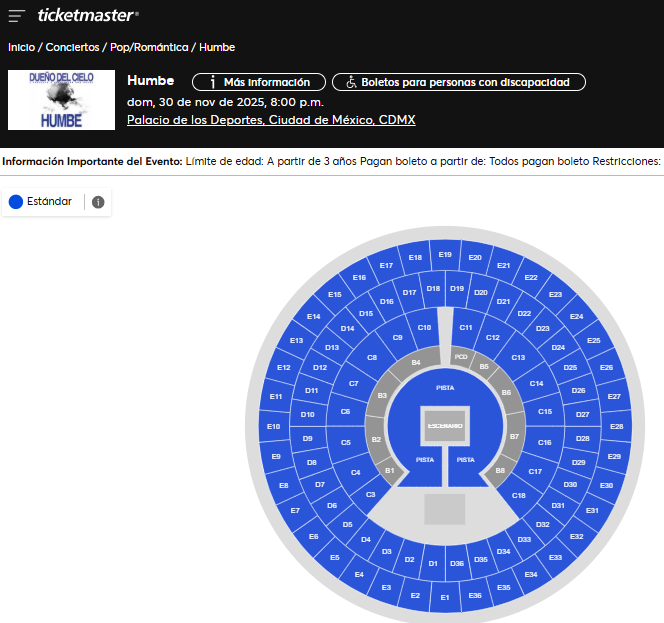Select the top PISTA floor section
Screen dimensions: 664x623
point(445,388)
